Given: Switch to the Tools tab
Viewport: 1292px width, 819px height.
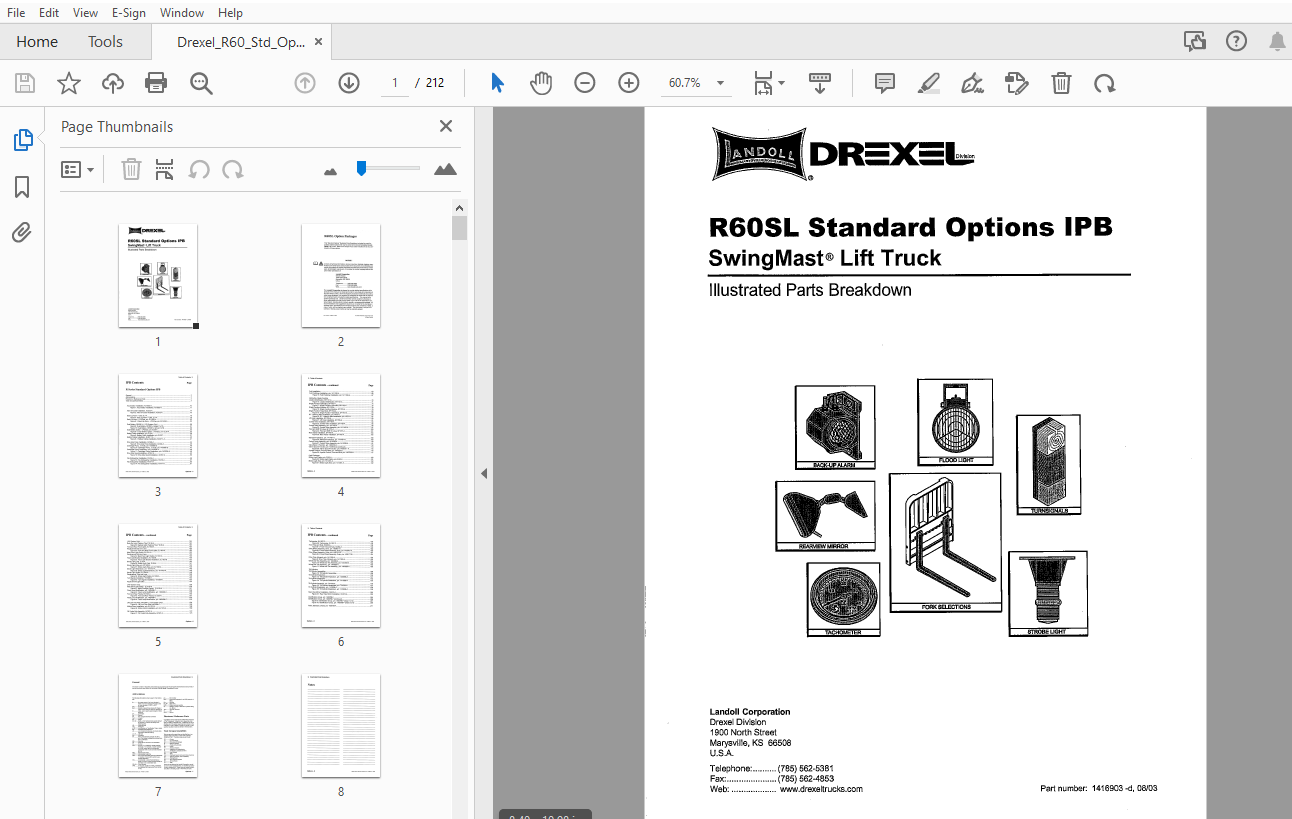Looking at the screenshot, I should coord(105,41).
